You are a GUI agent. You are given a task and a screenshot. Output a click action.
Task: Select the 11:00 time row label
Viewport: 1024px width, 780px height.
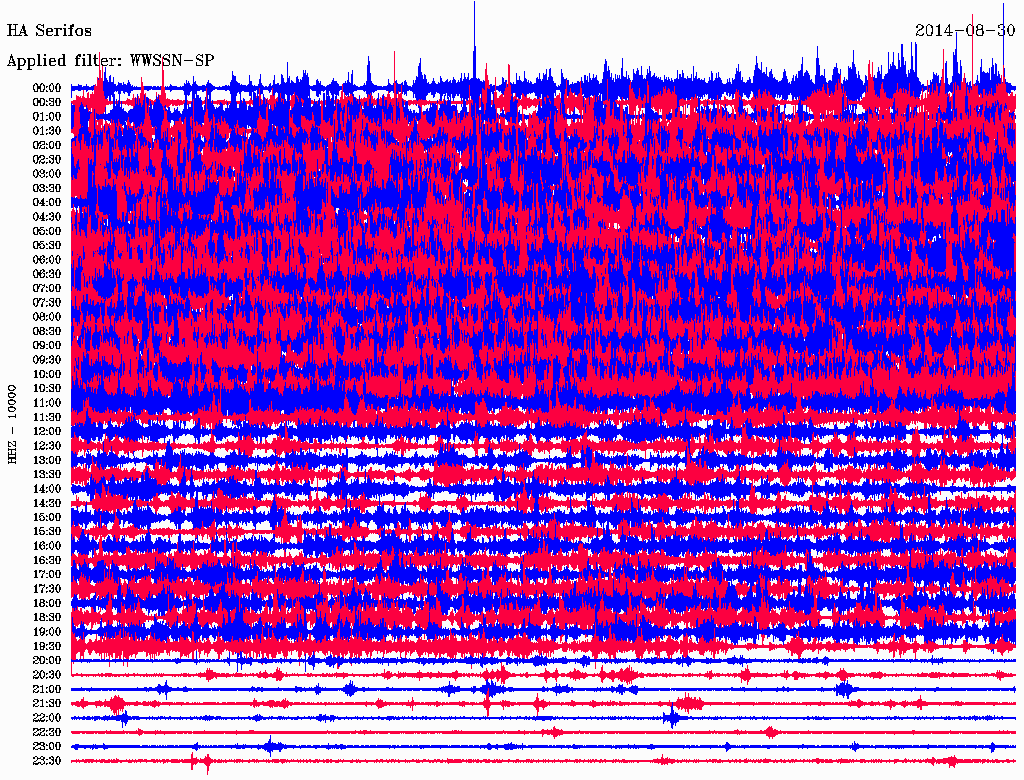coord(47,403)
